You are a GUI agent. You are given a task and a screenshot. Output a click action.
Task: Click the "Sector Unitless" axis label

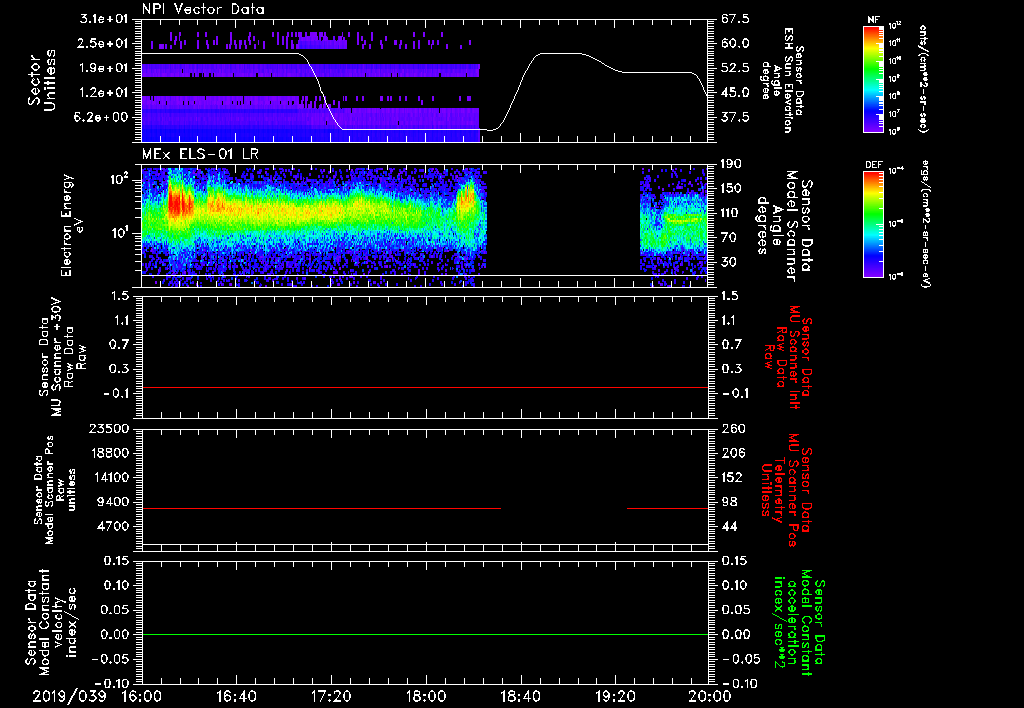[x=42, y=80]
